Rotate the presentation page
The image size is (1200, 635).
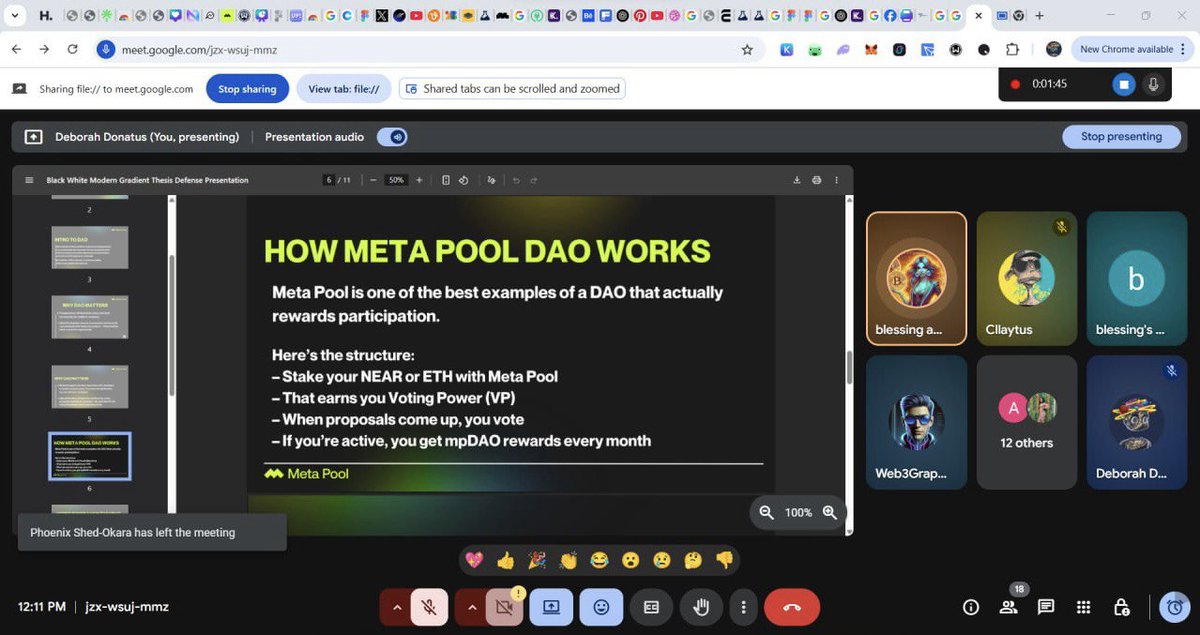463,180
